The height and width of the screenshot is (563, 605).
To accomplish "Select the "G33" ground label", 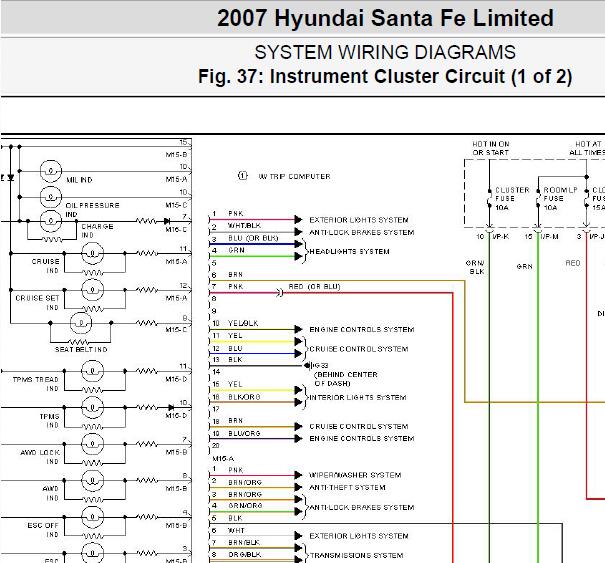I will [320, 365].
